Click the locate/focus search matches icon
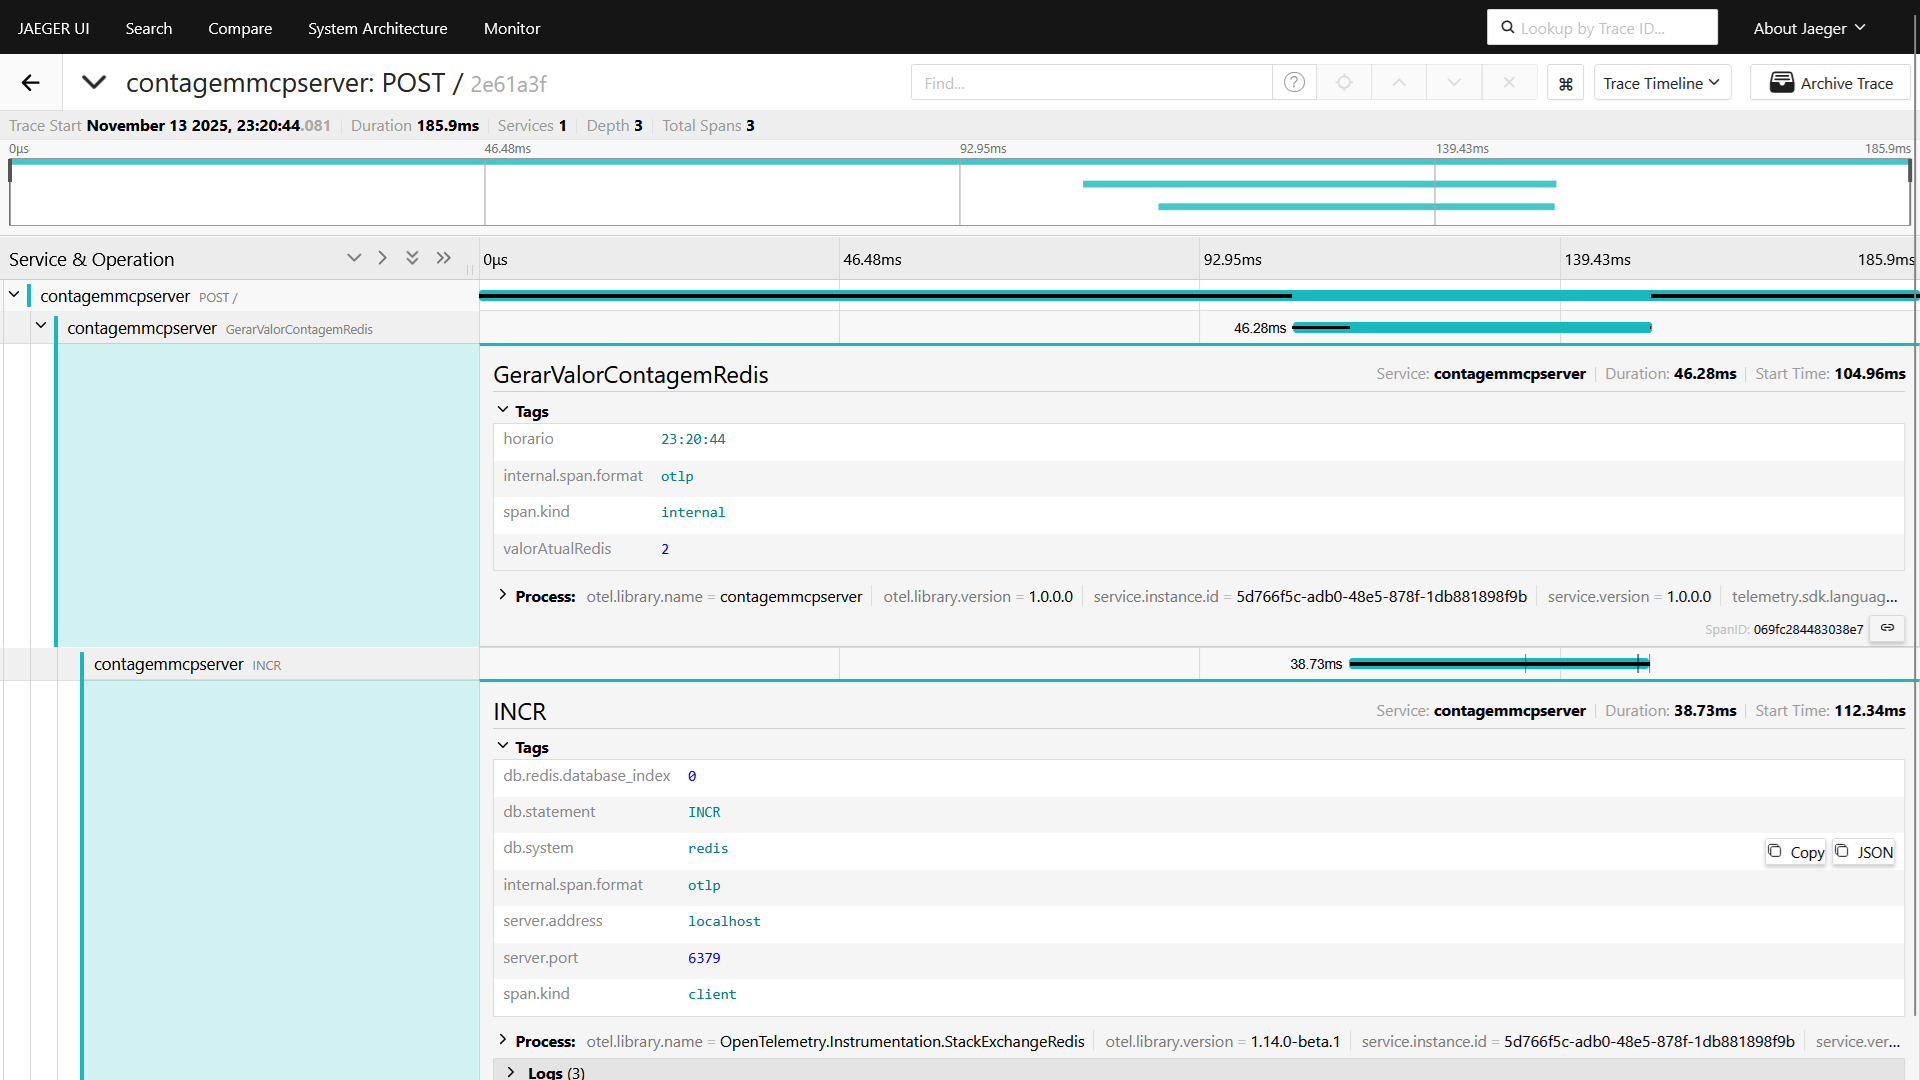 (1344, 83)
